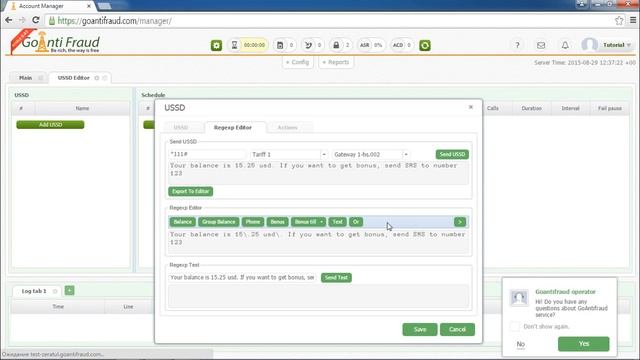Expand the Reports panel
The image size is (640, 360).
click(336, 62)
